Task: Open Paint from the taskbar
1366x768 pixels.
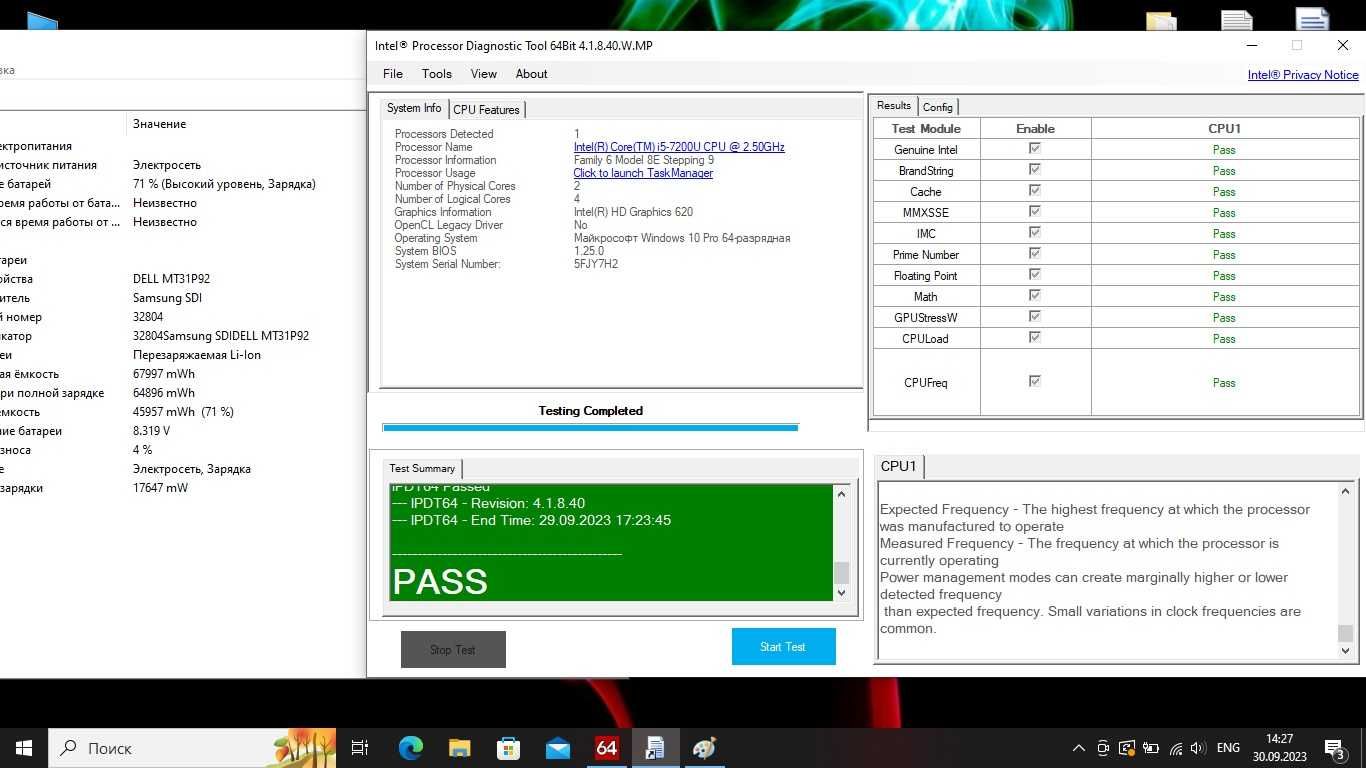Action: coord(705,748)
